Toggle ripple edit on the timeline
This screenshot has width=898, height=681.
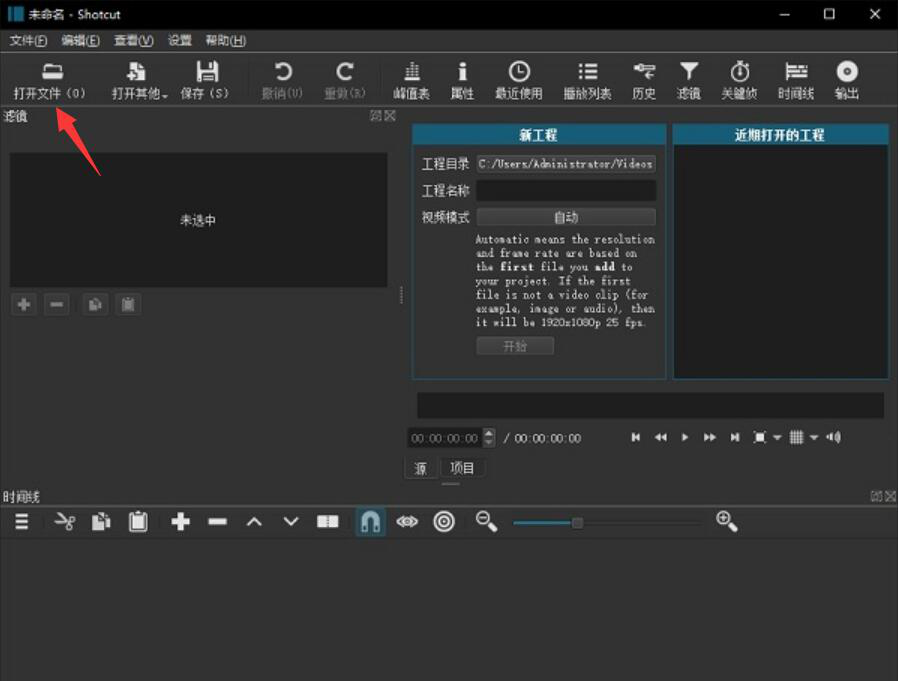(x=444, y=521)
